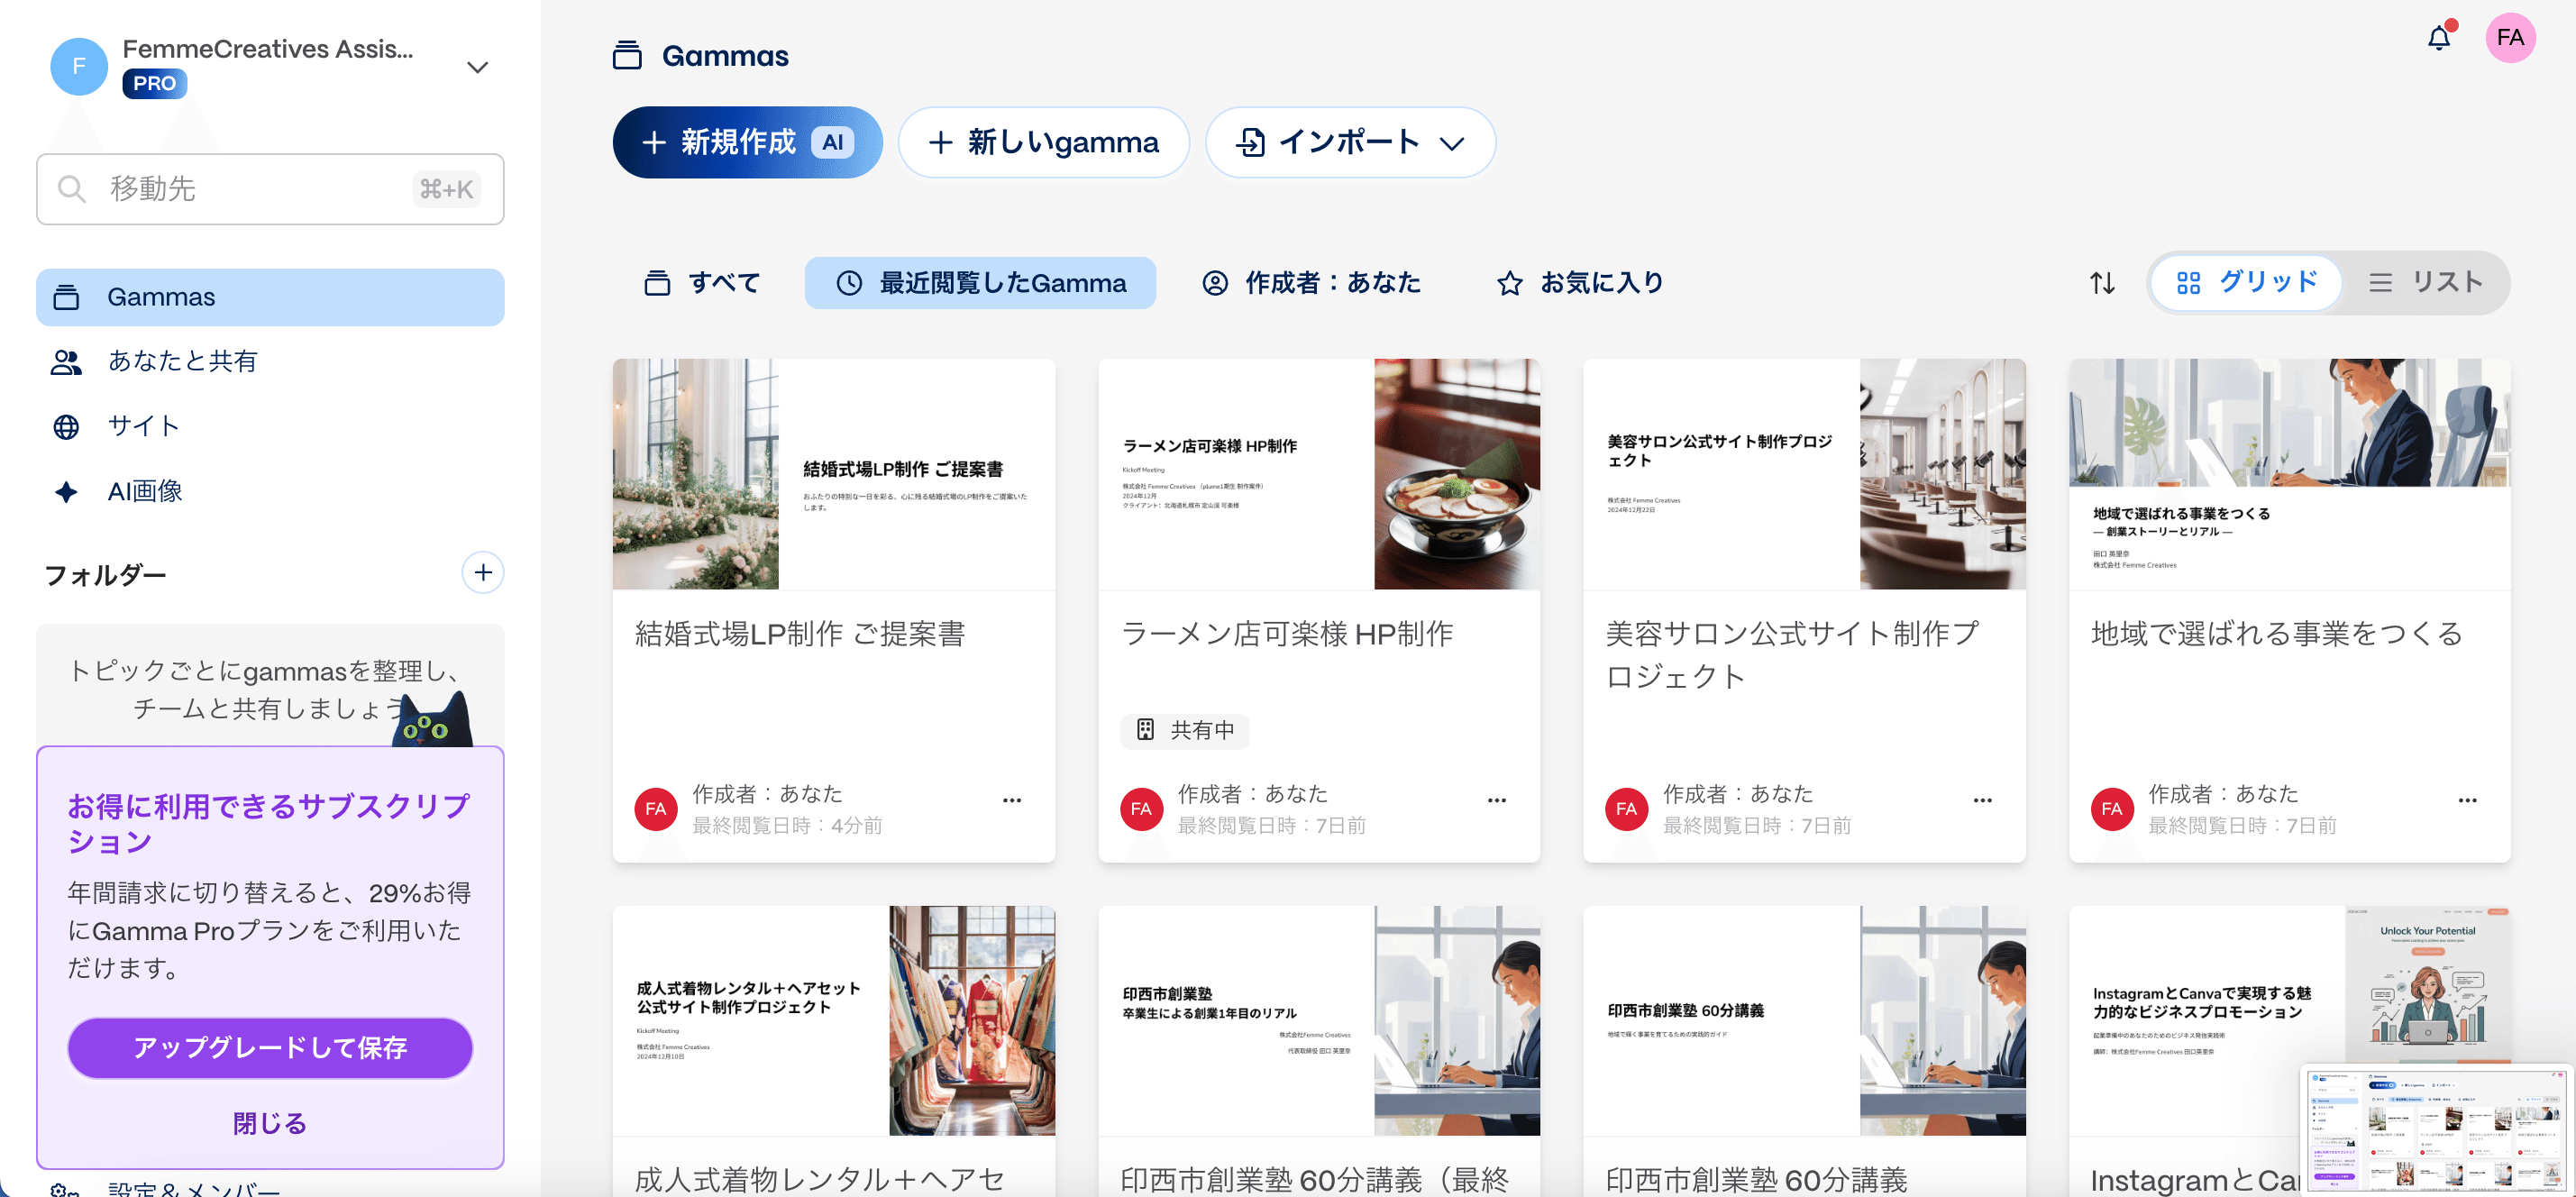This screenshot has height=1197, width=2576.
Task: Open three-dot menu on 地域で選ばれる事業をつくる card
Action: (x=2467, y=800)
